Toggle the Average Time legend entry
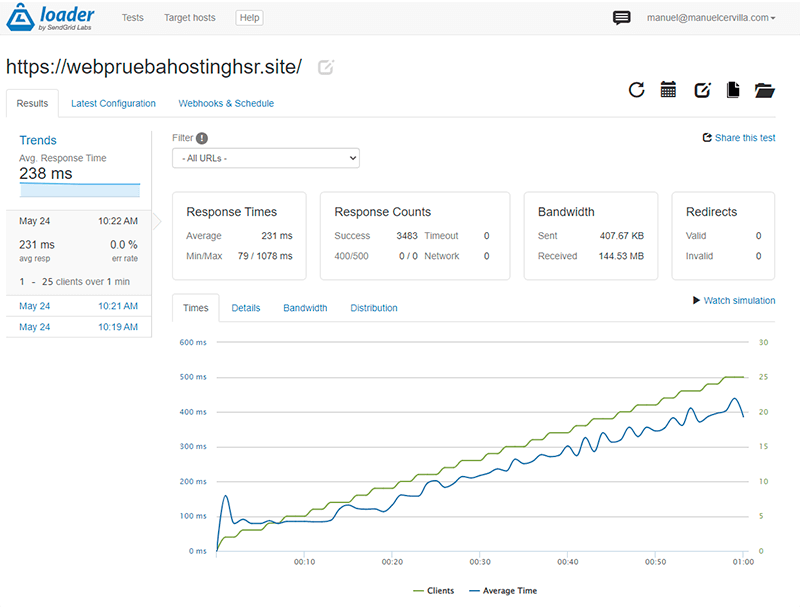The width and height of the screenshot is (800, 608). tap(503, 591)
